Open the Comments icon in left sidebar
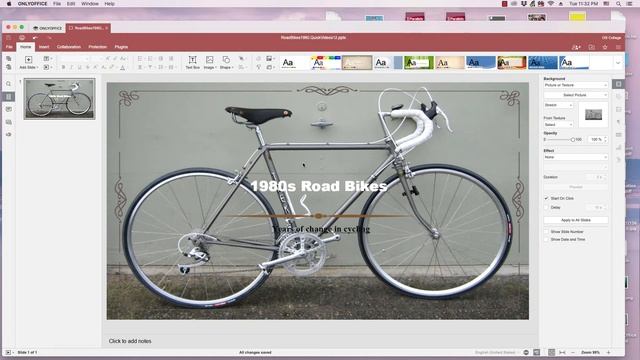 pos(9,109)
